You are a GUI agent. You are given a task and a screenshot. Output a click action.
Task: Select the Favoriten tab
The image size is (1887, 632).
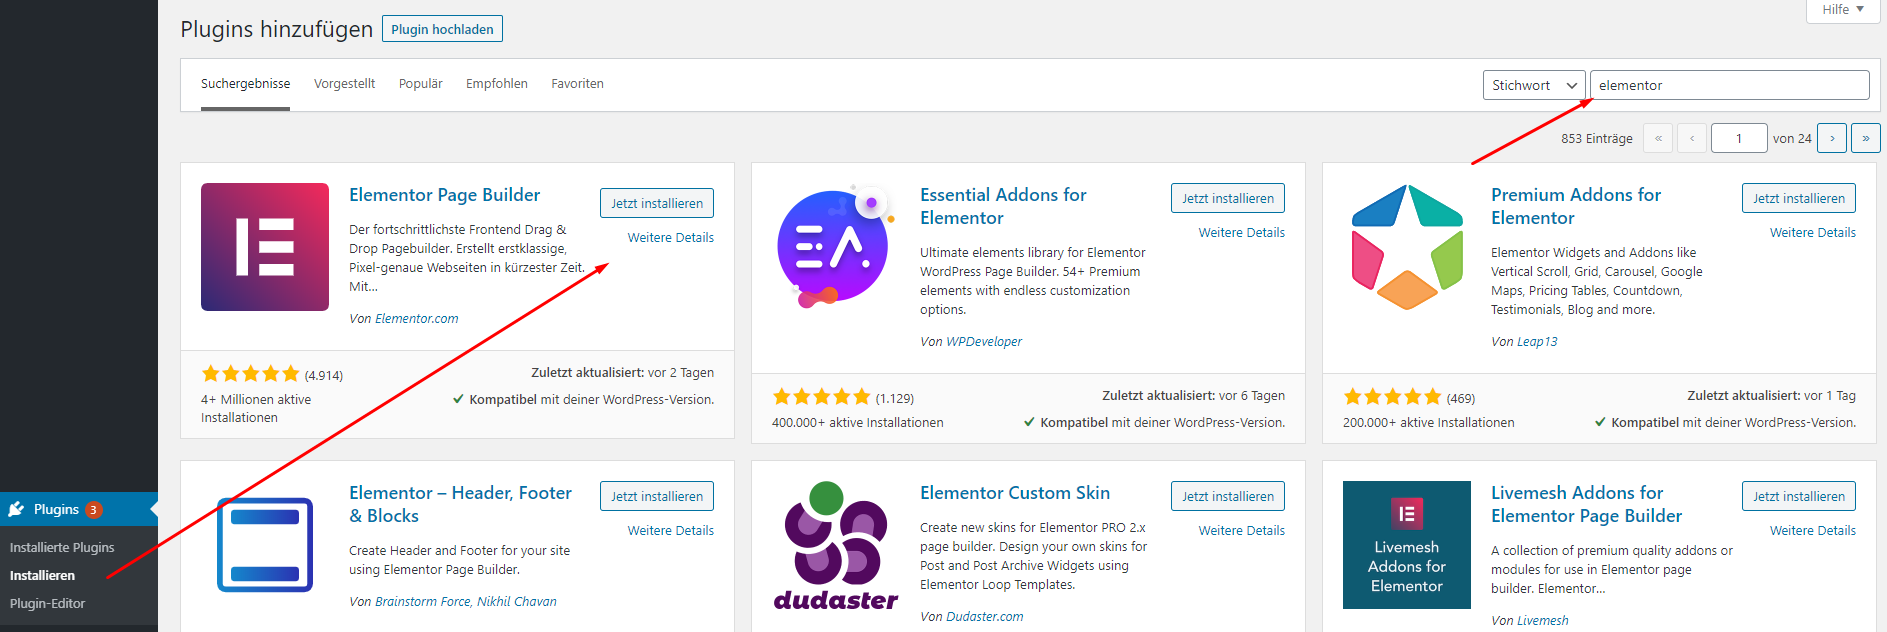[577, 84]
